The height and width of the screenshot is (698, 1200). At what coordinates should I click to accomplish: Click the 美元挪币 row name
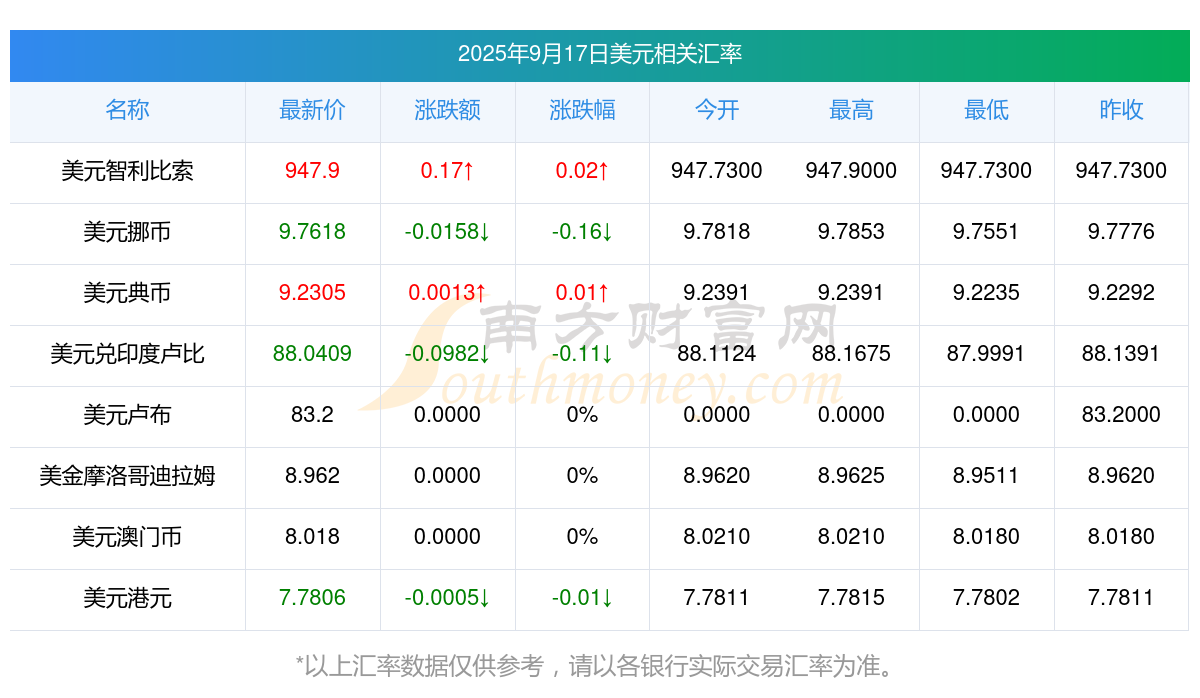[x=127, y=232]
